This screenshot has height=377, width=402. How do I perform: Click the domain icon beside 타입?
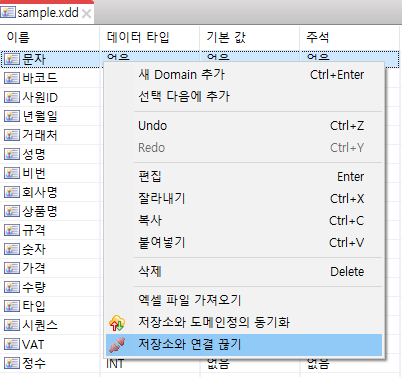point(12,306)
